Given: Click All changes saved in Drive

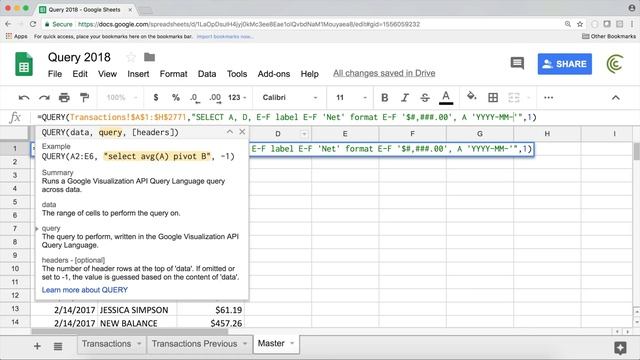Looking at the screenshot, I should pos(384,73).
